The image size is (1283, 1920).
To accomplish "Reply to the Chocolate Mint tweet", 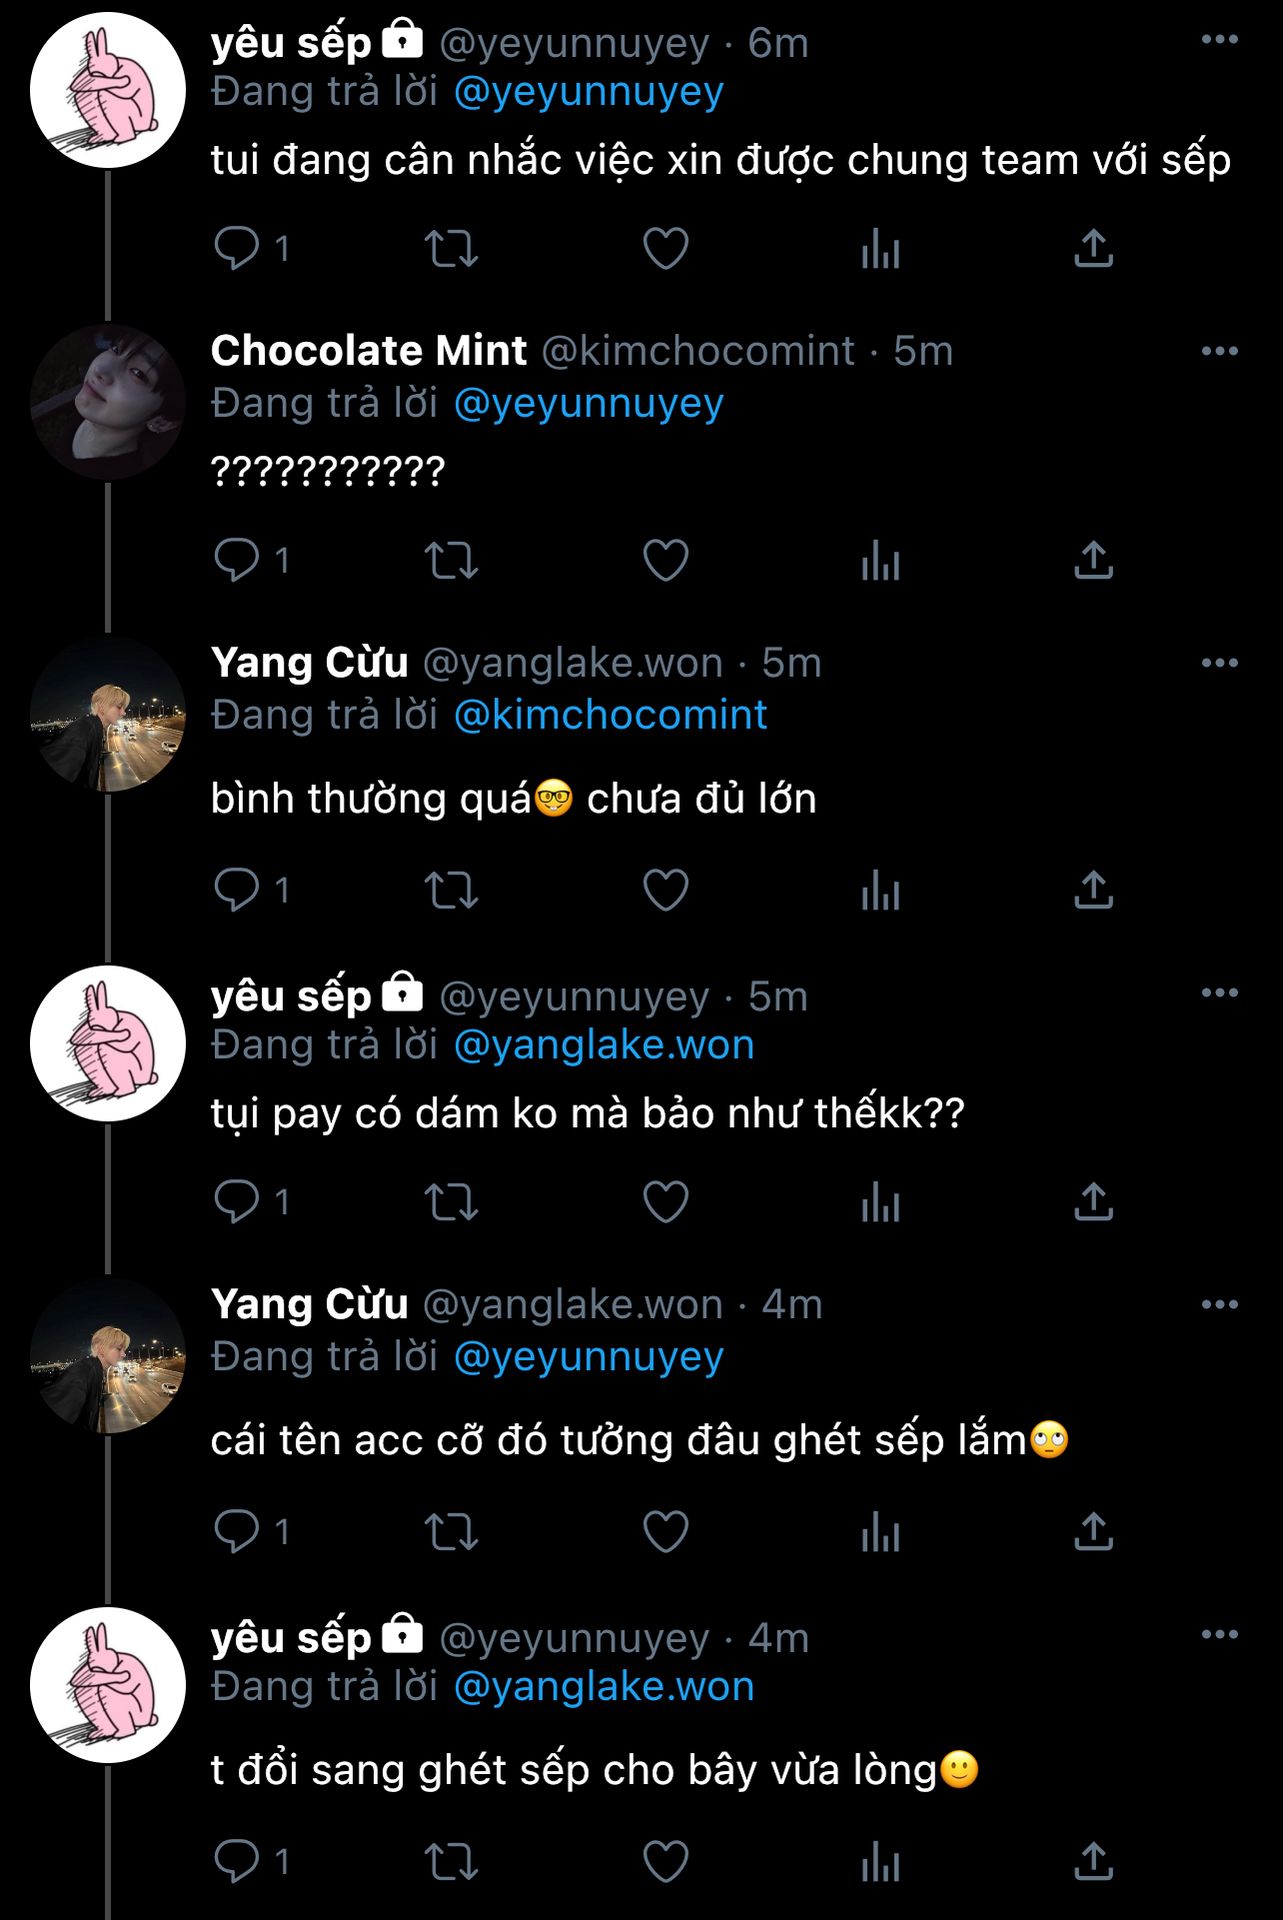I will click(x=237, y=560).
